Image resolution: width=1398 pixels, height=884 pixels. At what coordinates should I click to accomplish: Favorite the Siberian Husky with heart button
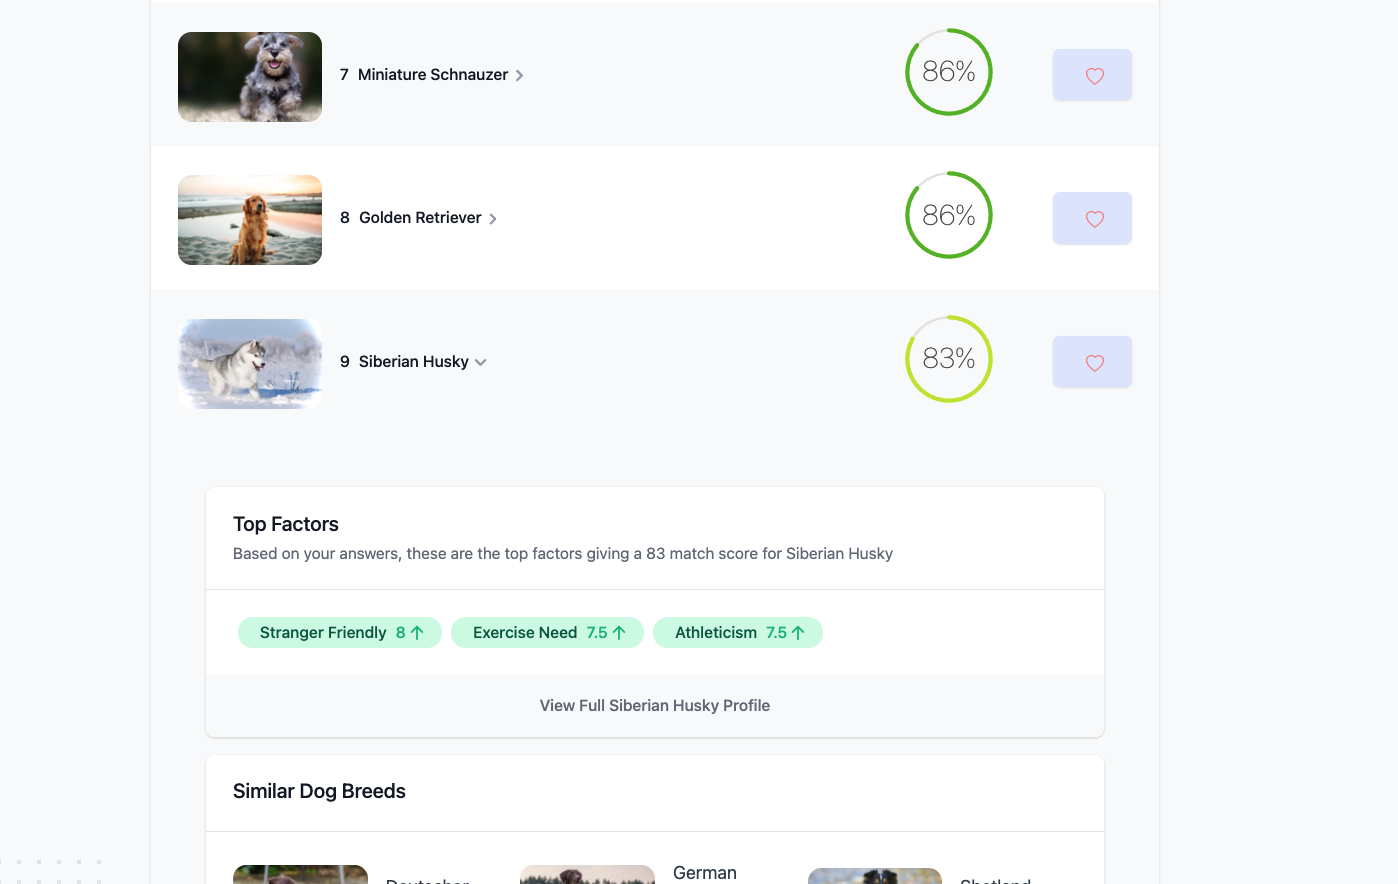point(1092,362)
